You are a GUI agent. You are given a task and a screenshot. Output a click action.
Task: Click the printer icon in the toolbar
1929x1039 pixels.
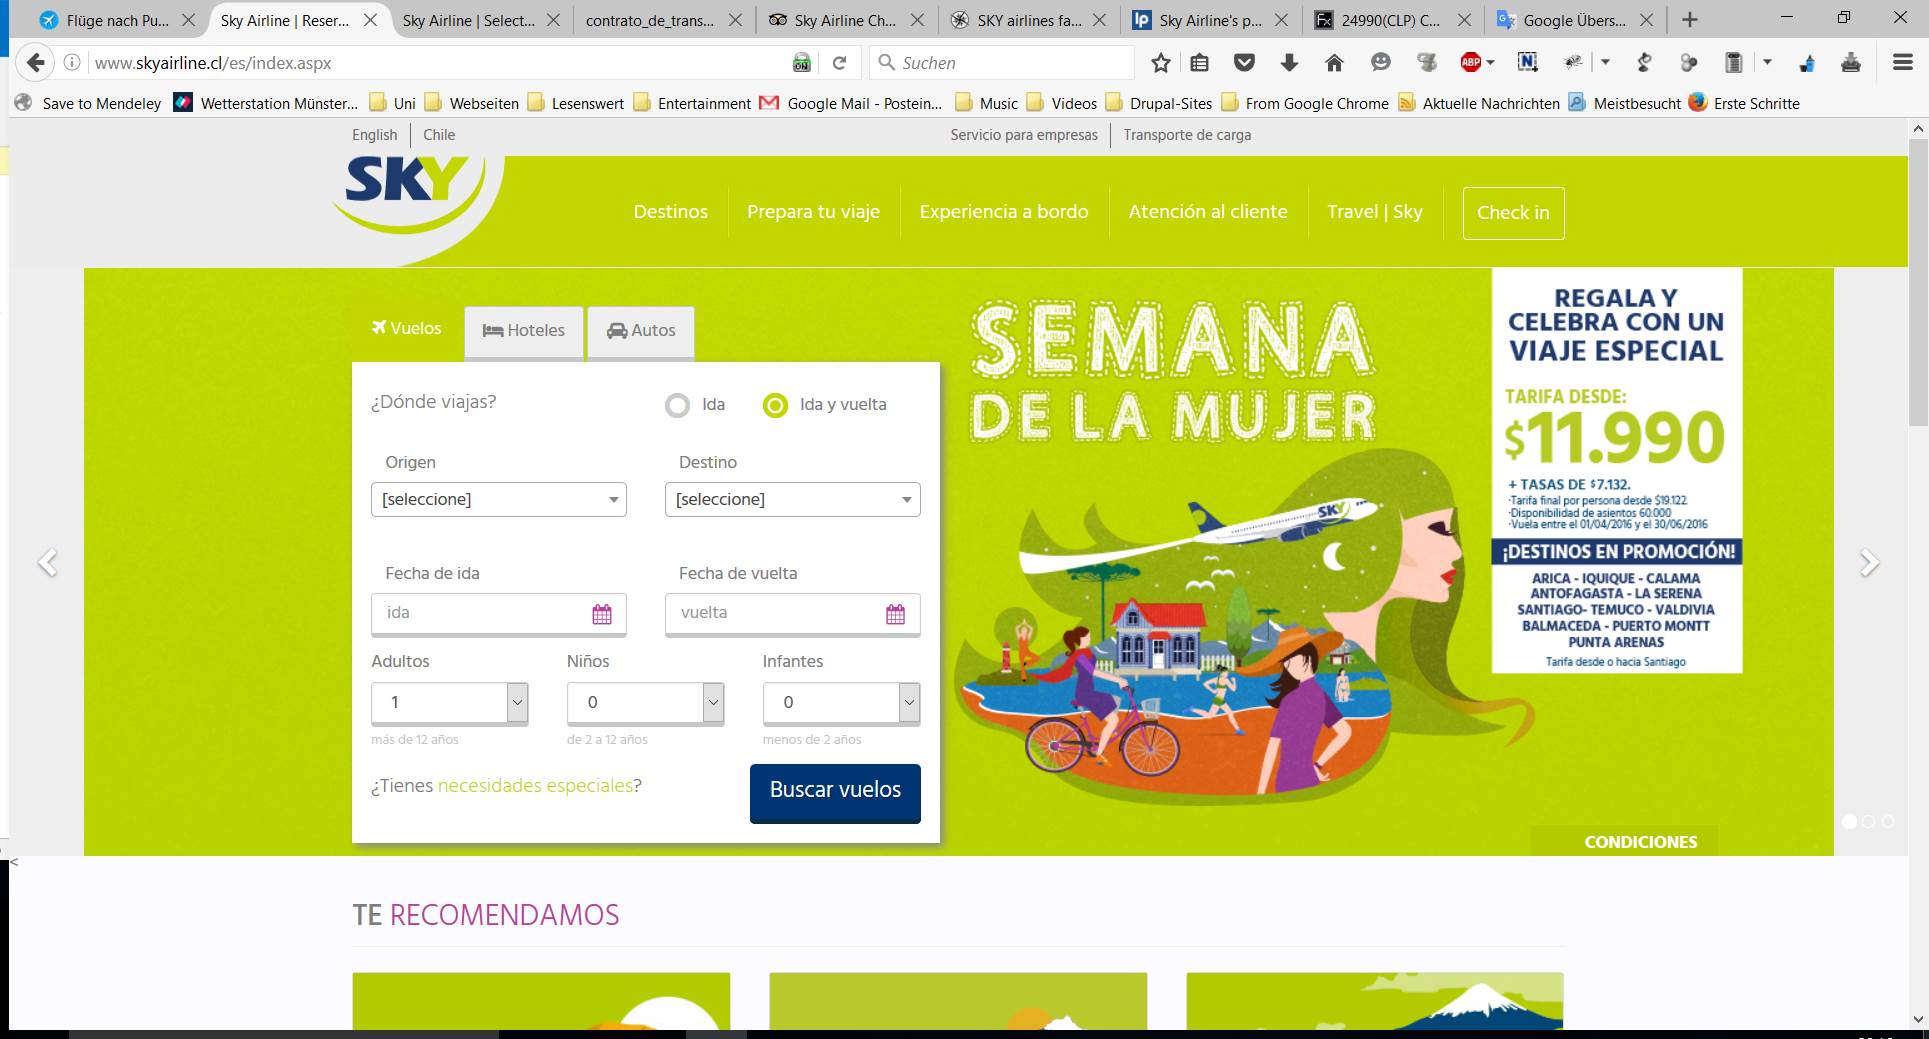coord(1851,63)
